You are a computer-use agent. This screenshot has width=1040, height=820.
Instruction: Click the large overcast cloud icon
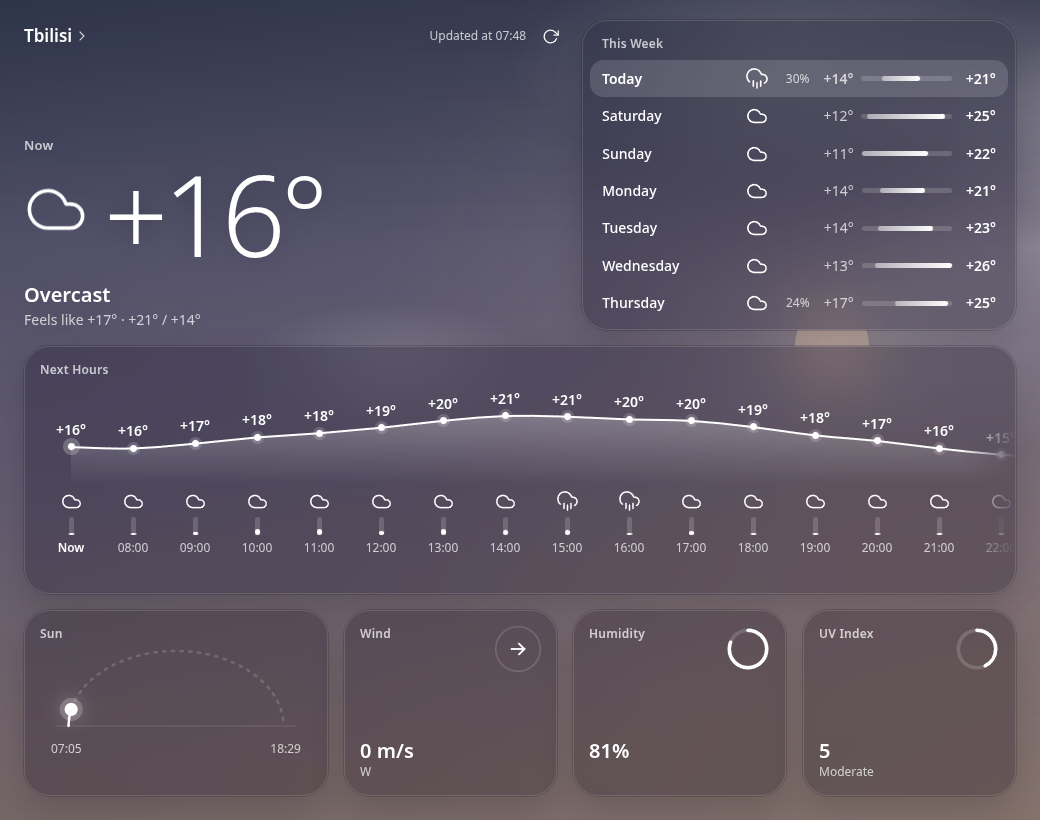point(56,210)
